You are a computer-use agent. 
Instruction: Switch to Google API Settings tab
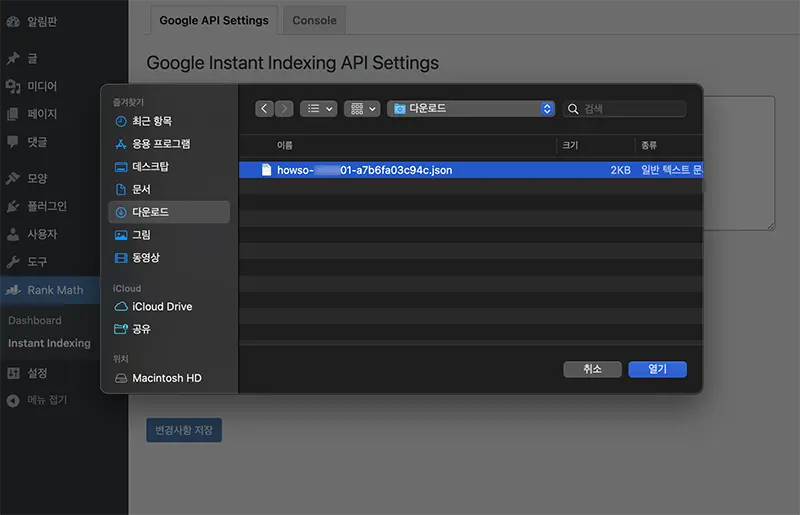[214, 20]
